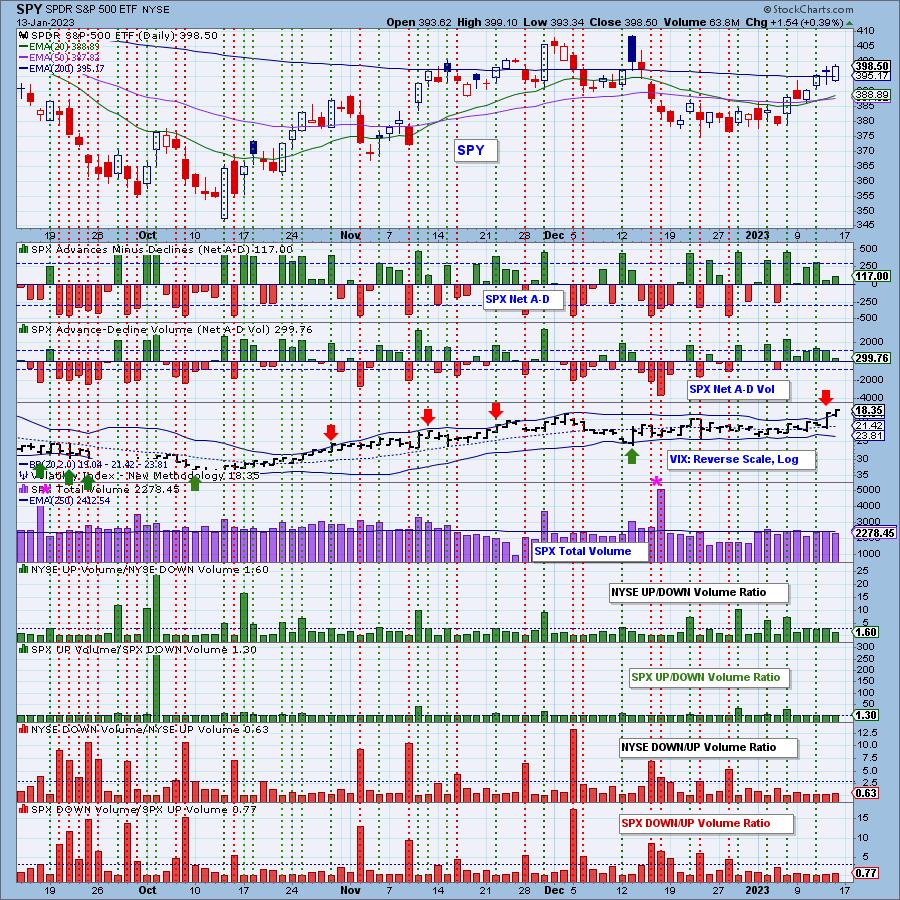Screen dimensions: 900x900
Task: Click the EMA(200) 395.17 legend entry
Action: tap(61, 68)
